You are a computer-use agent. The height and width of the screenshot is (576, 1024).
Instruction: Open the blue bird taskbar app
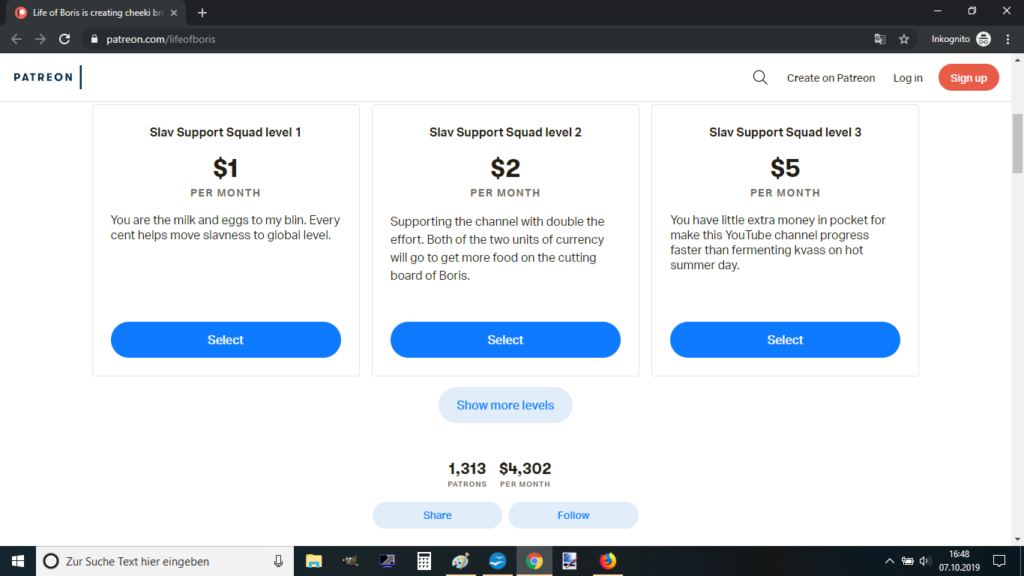click(x=497, y=561)
